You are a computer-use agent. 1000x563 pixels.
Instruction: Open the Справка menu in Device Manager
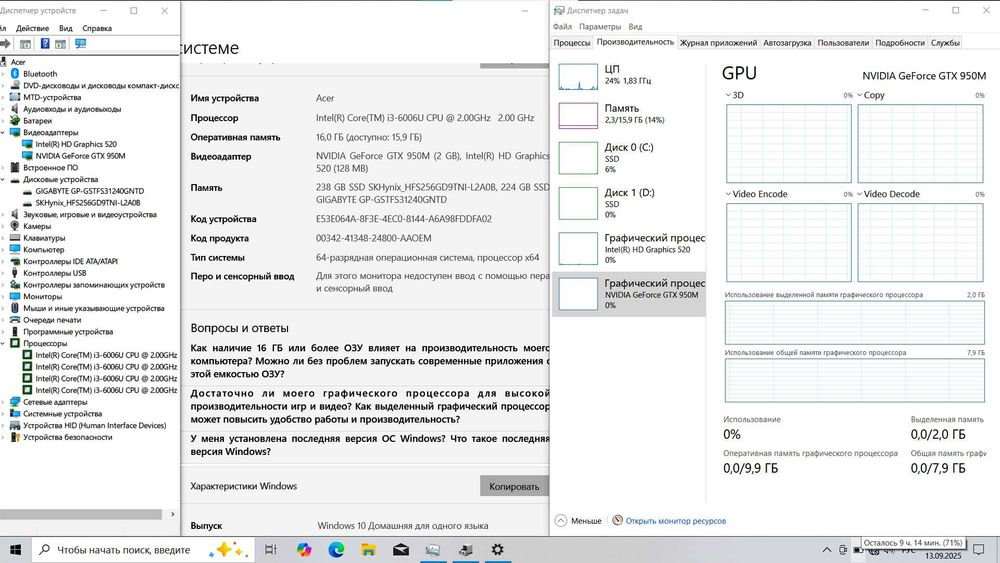click(x=97, y=28)
